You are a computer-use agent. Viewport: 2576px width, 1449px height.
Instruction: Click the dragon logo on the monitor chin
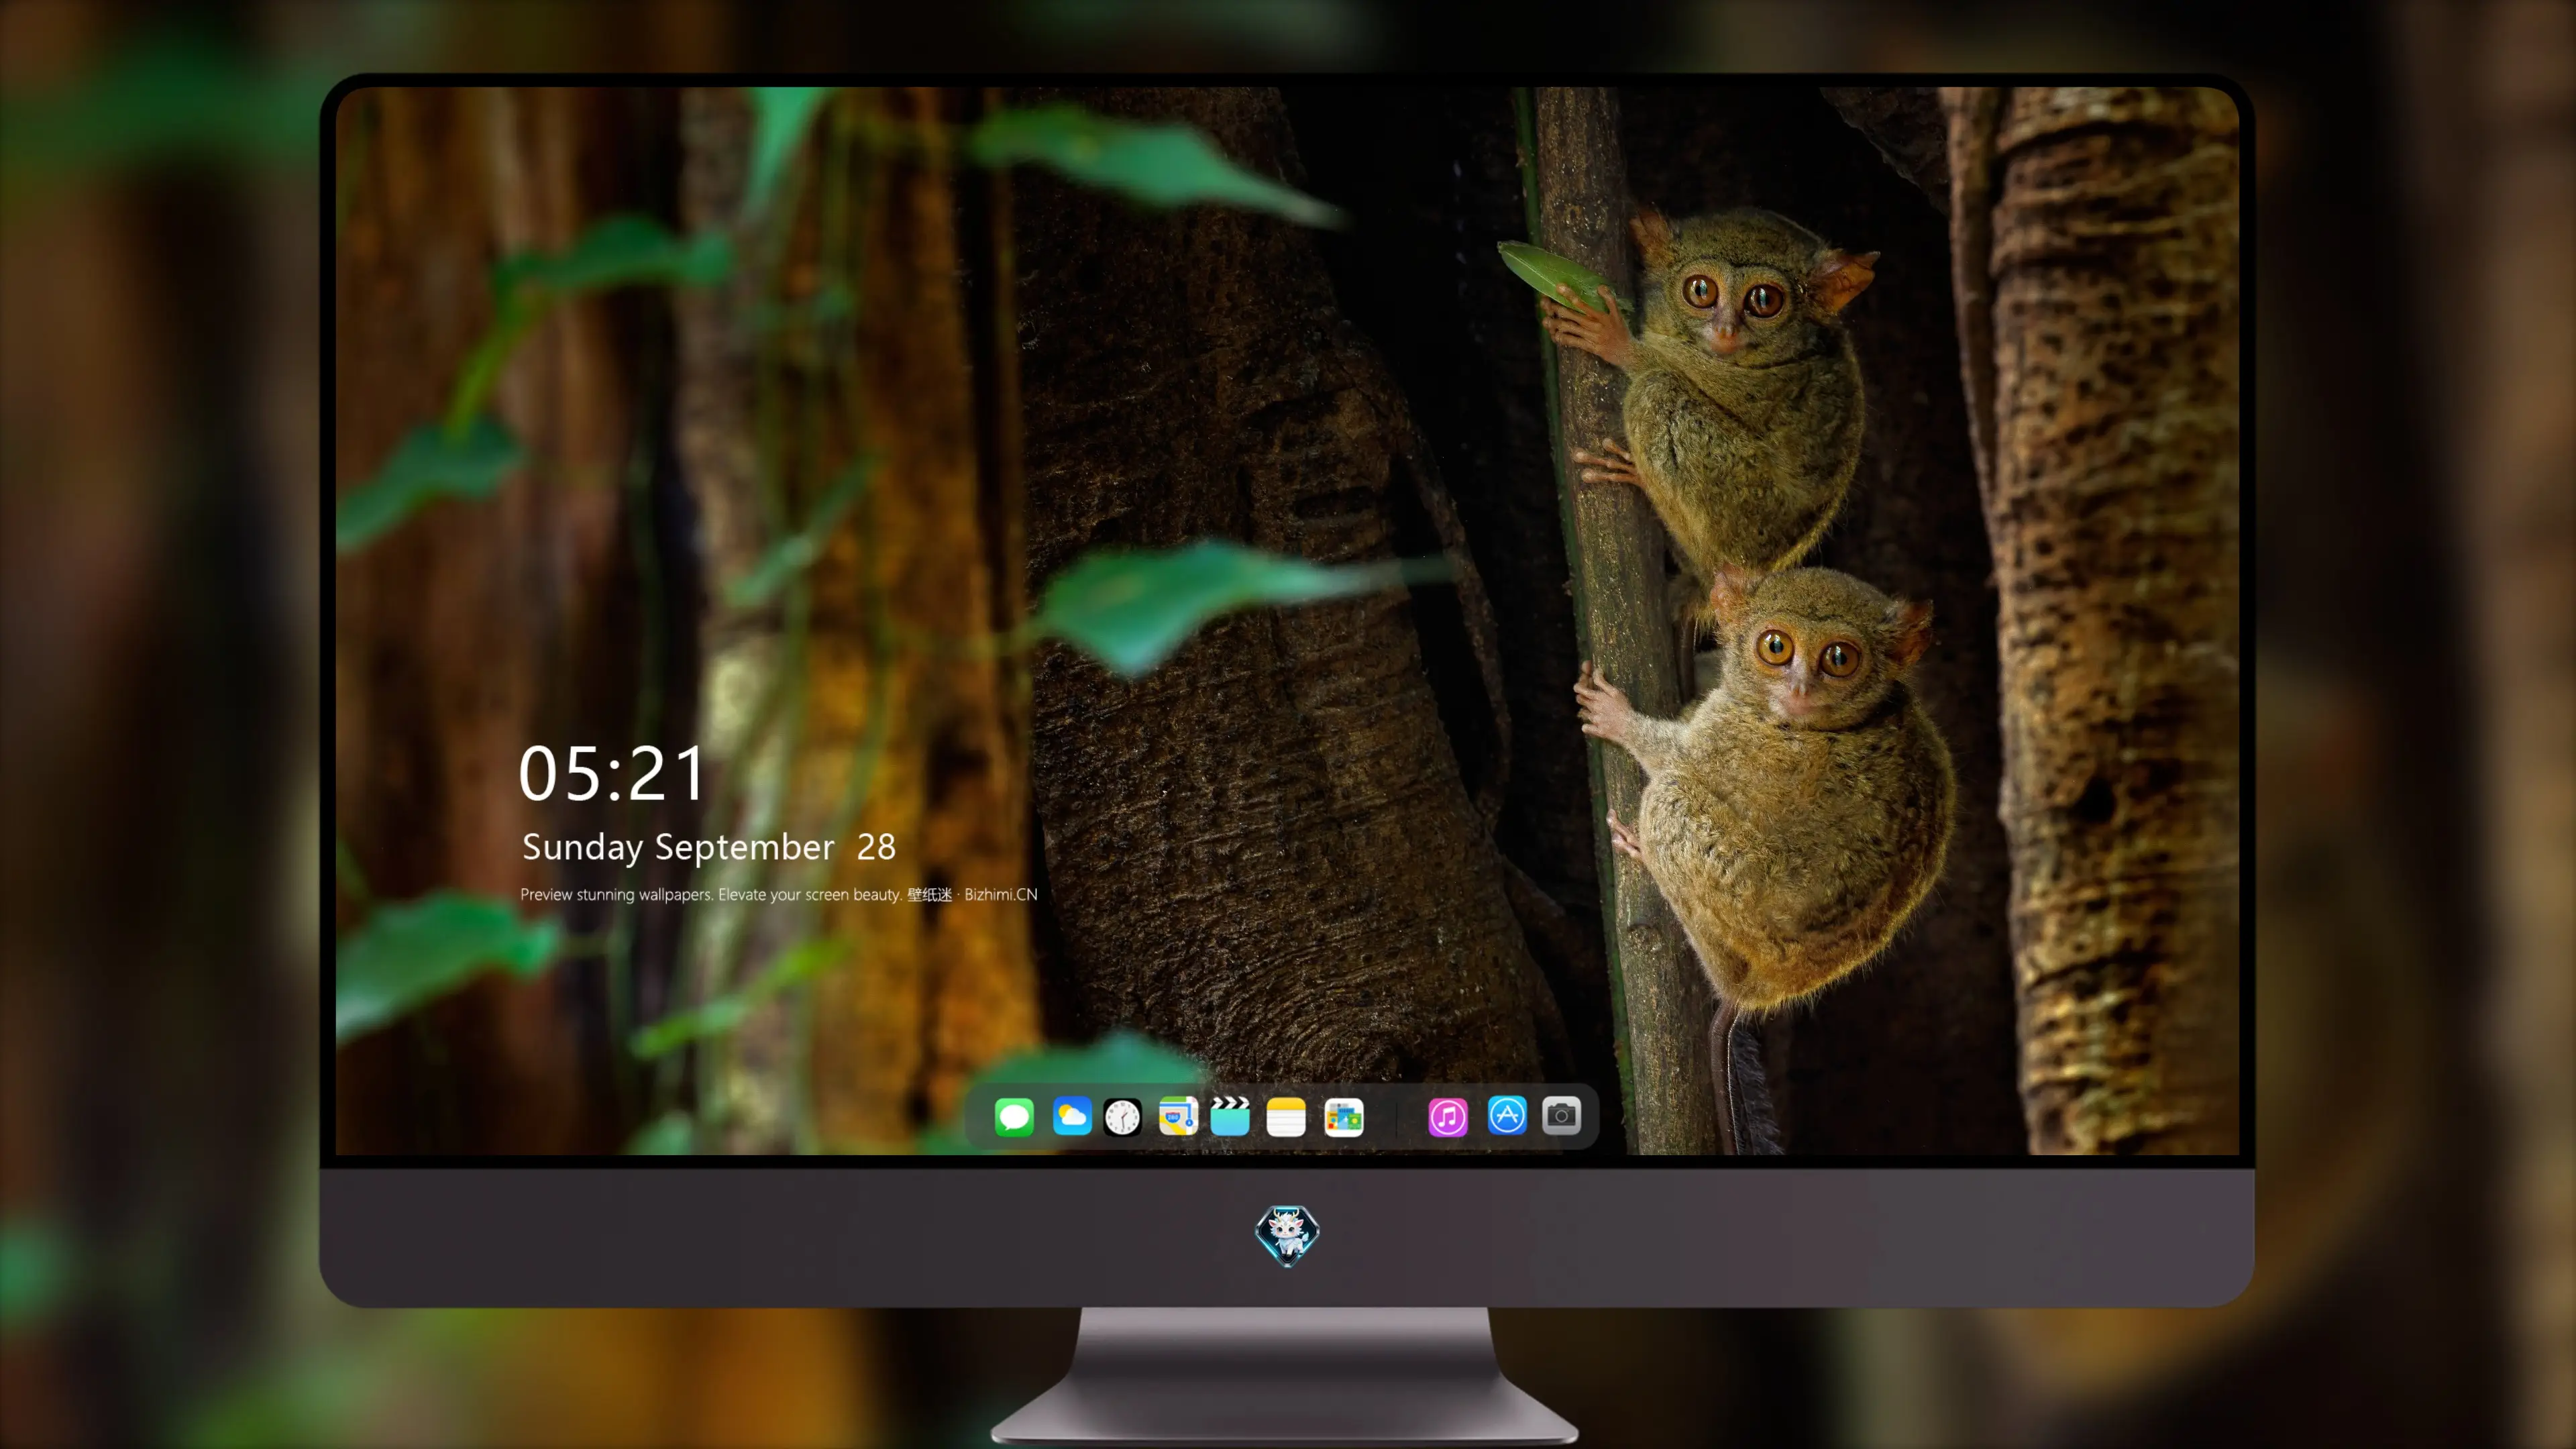click(1287, 1236)
